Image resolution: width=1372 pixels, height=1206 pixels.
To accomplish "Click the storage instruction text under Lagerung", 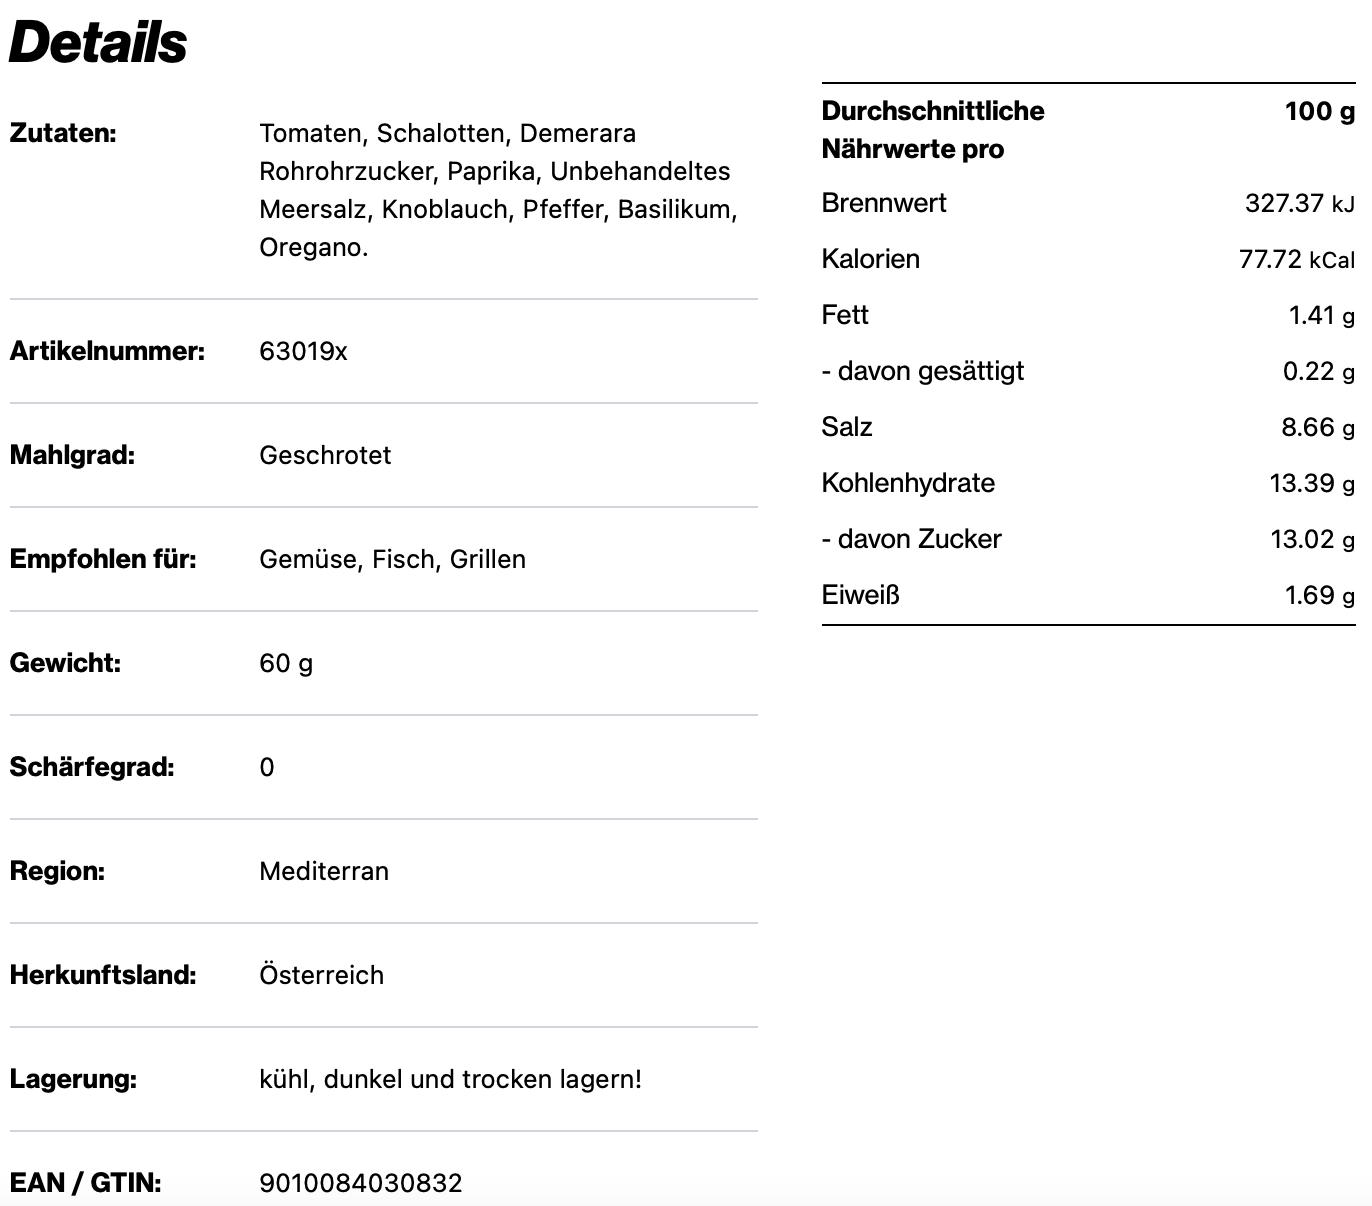I will 450,1079.
